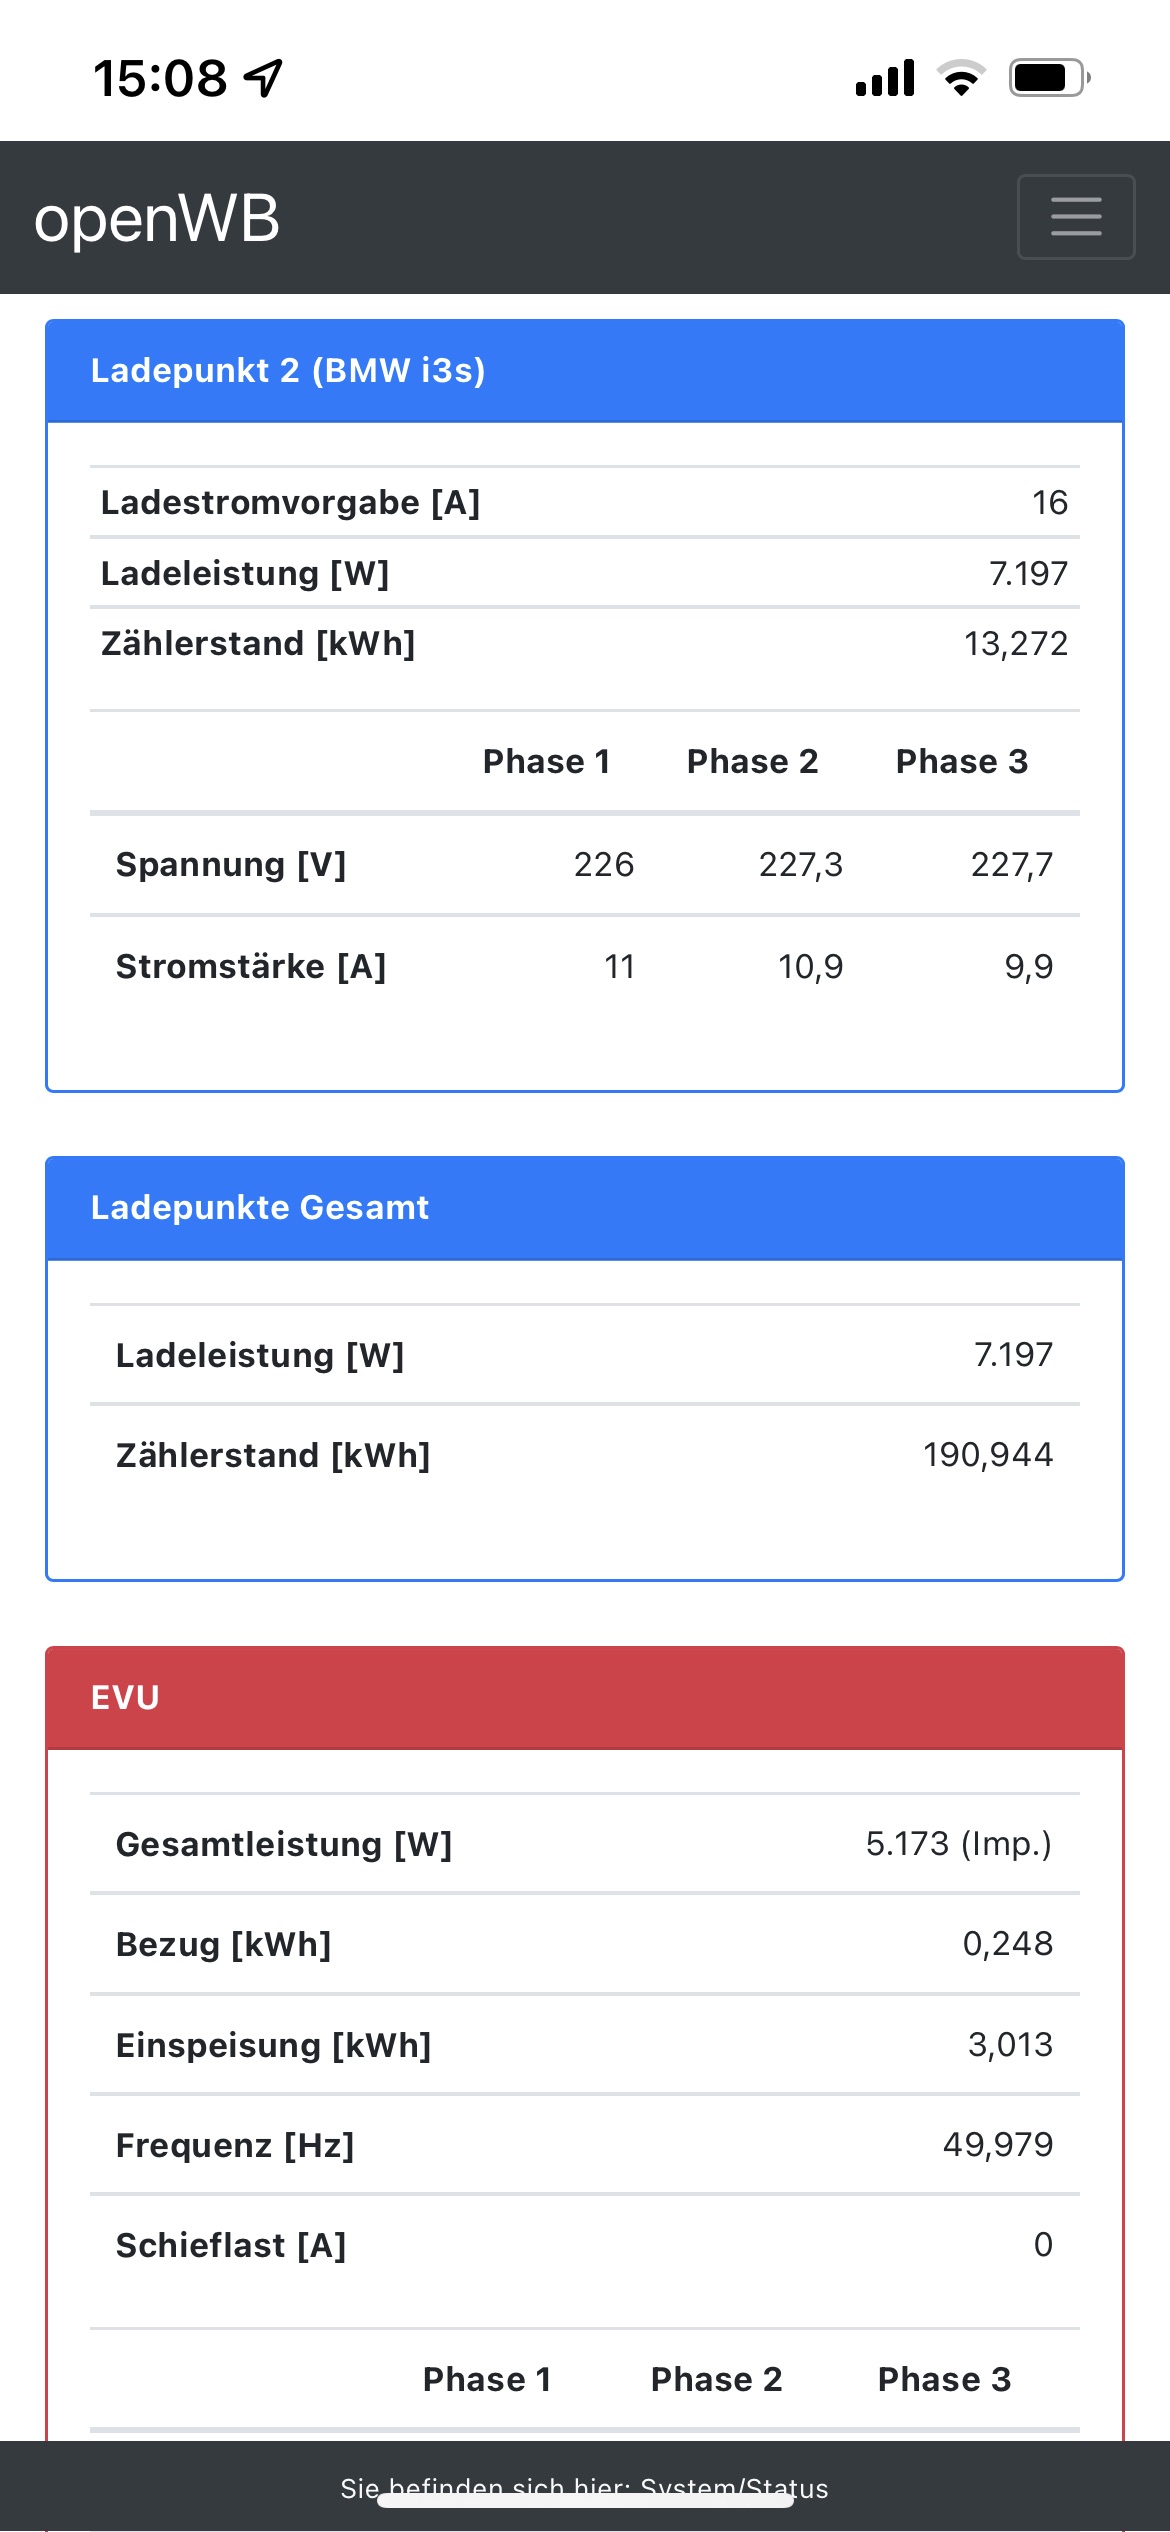Tap the Ladeleistung value in Ladepunkt 2
This screenshot has height=2532, width=1170.
[x=1028, y=574]
